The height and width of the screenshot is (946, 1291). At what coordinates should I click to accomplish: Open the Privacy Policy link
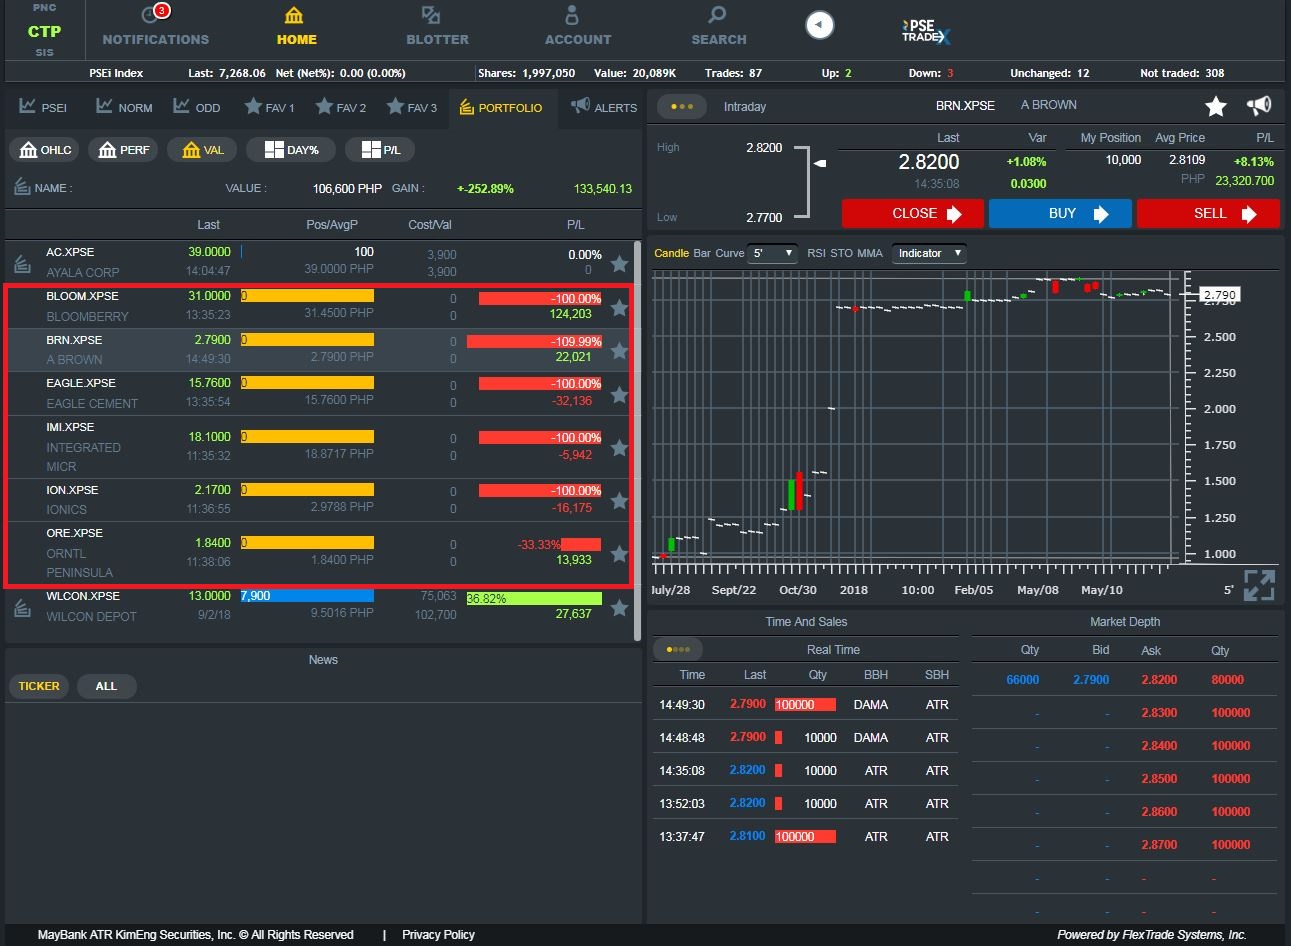(438, 935)
